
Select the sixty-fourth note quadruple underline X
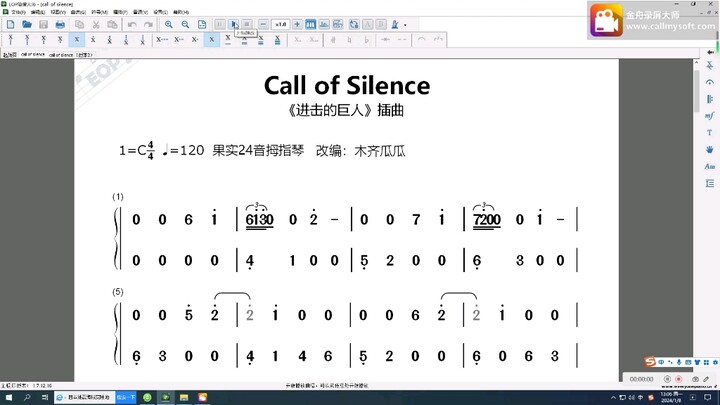coord(277,39)
